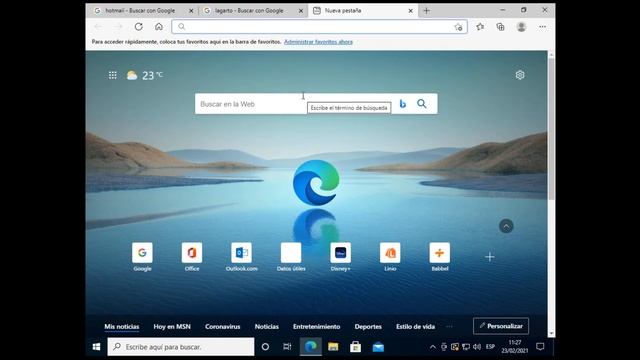640x360 pixels.
Task: Select the Noticias feed tab
Action: pos(267,327)
